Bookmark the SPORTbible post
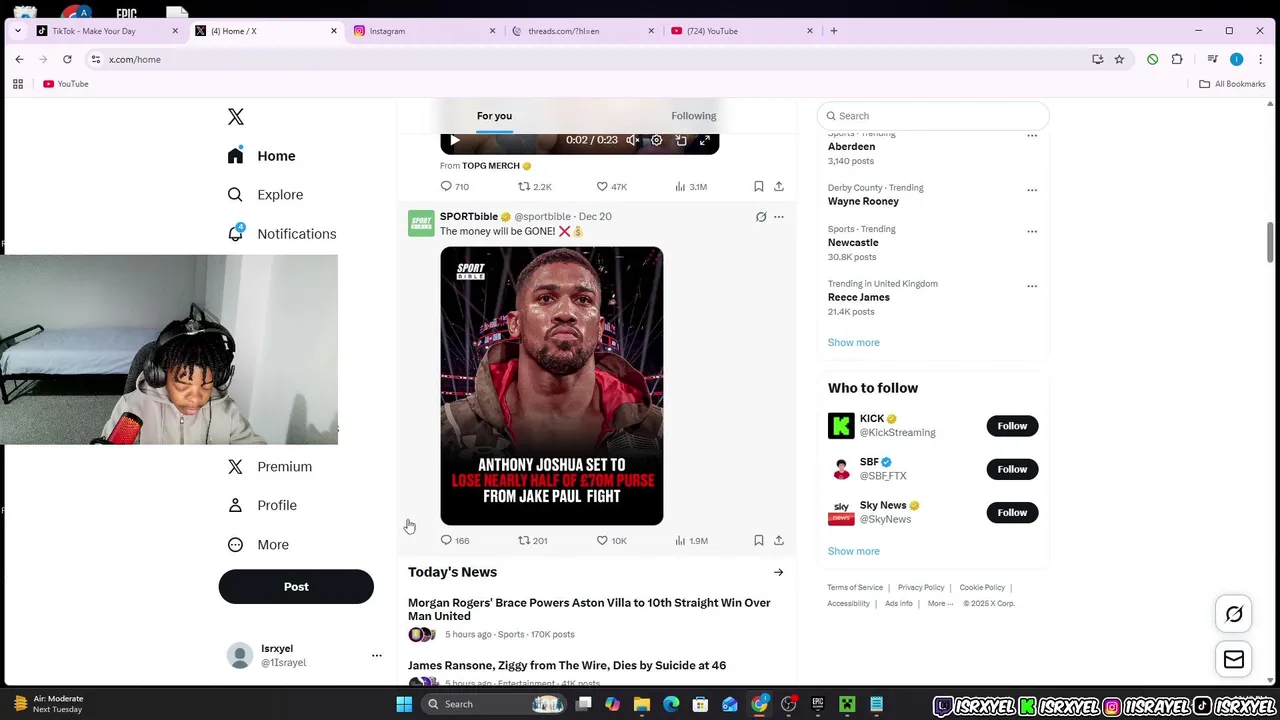 point(759,541)
